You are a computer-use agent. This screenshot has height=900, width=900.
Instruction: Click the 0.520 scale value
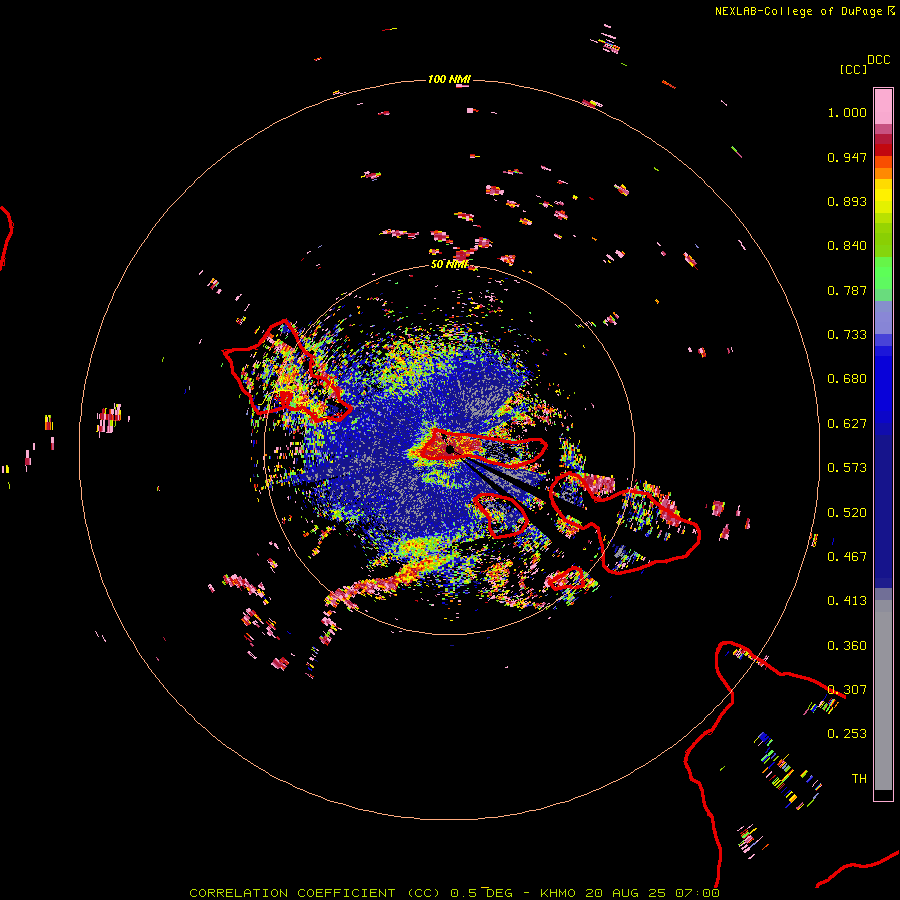pos(847,513)
